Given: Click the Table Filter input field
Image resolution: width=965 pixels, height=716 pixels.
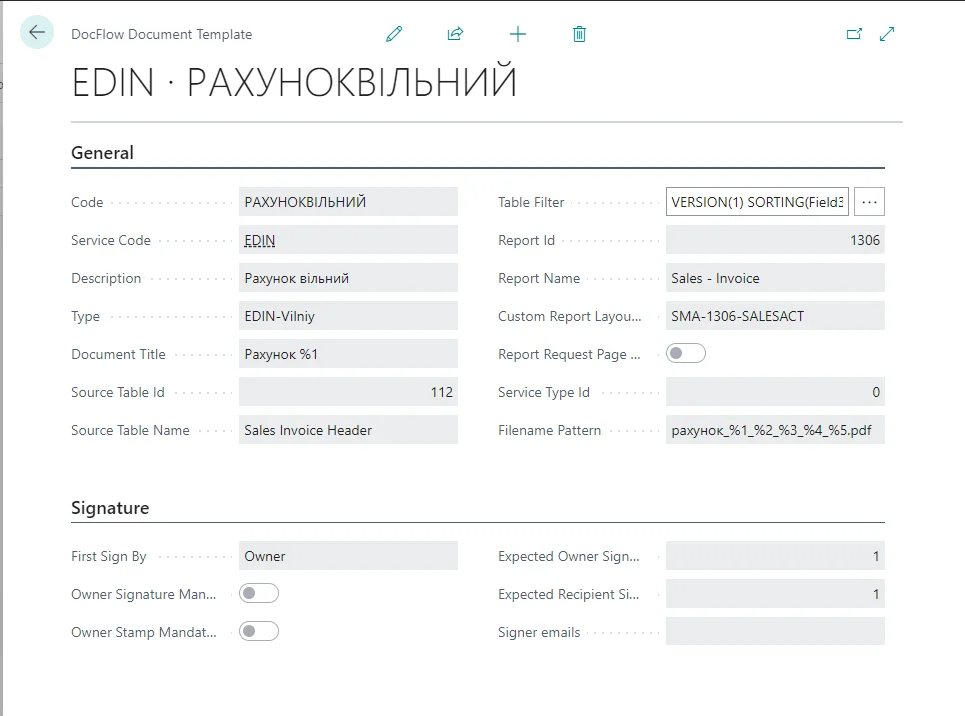Looking at the screenshot, I should click(757, 202).
